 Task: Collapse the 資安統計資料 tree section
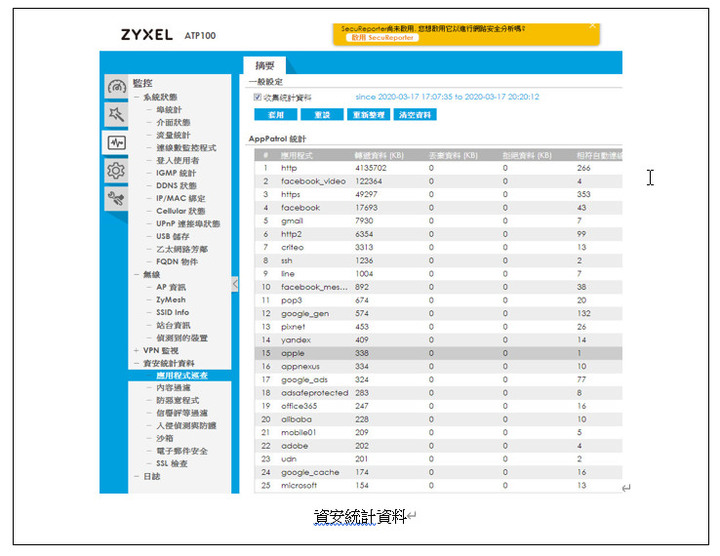pyautogui.click(x=136, y=363)
